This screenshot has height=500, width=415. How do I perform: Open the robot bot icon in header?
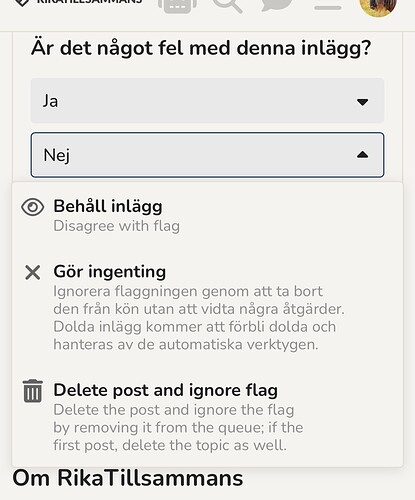click(x=177, y=6)
